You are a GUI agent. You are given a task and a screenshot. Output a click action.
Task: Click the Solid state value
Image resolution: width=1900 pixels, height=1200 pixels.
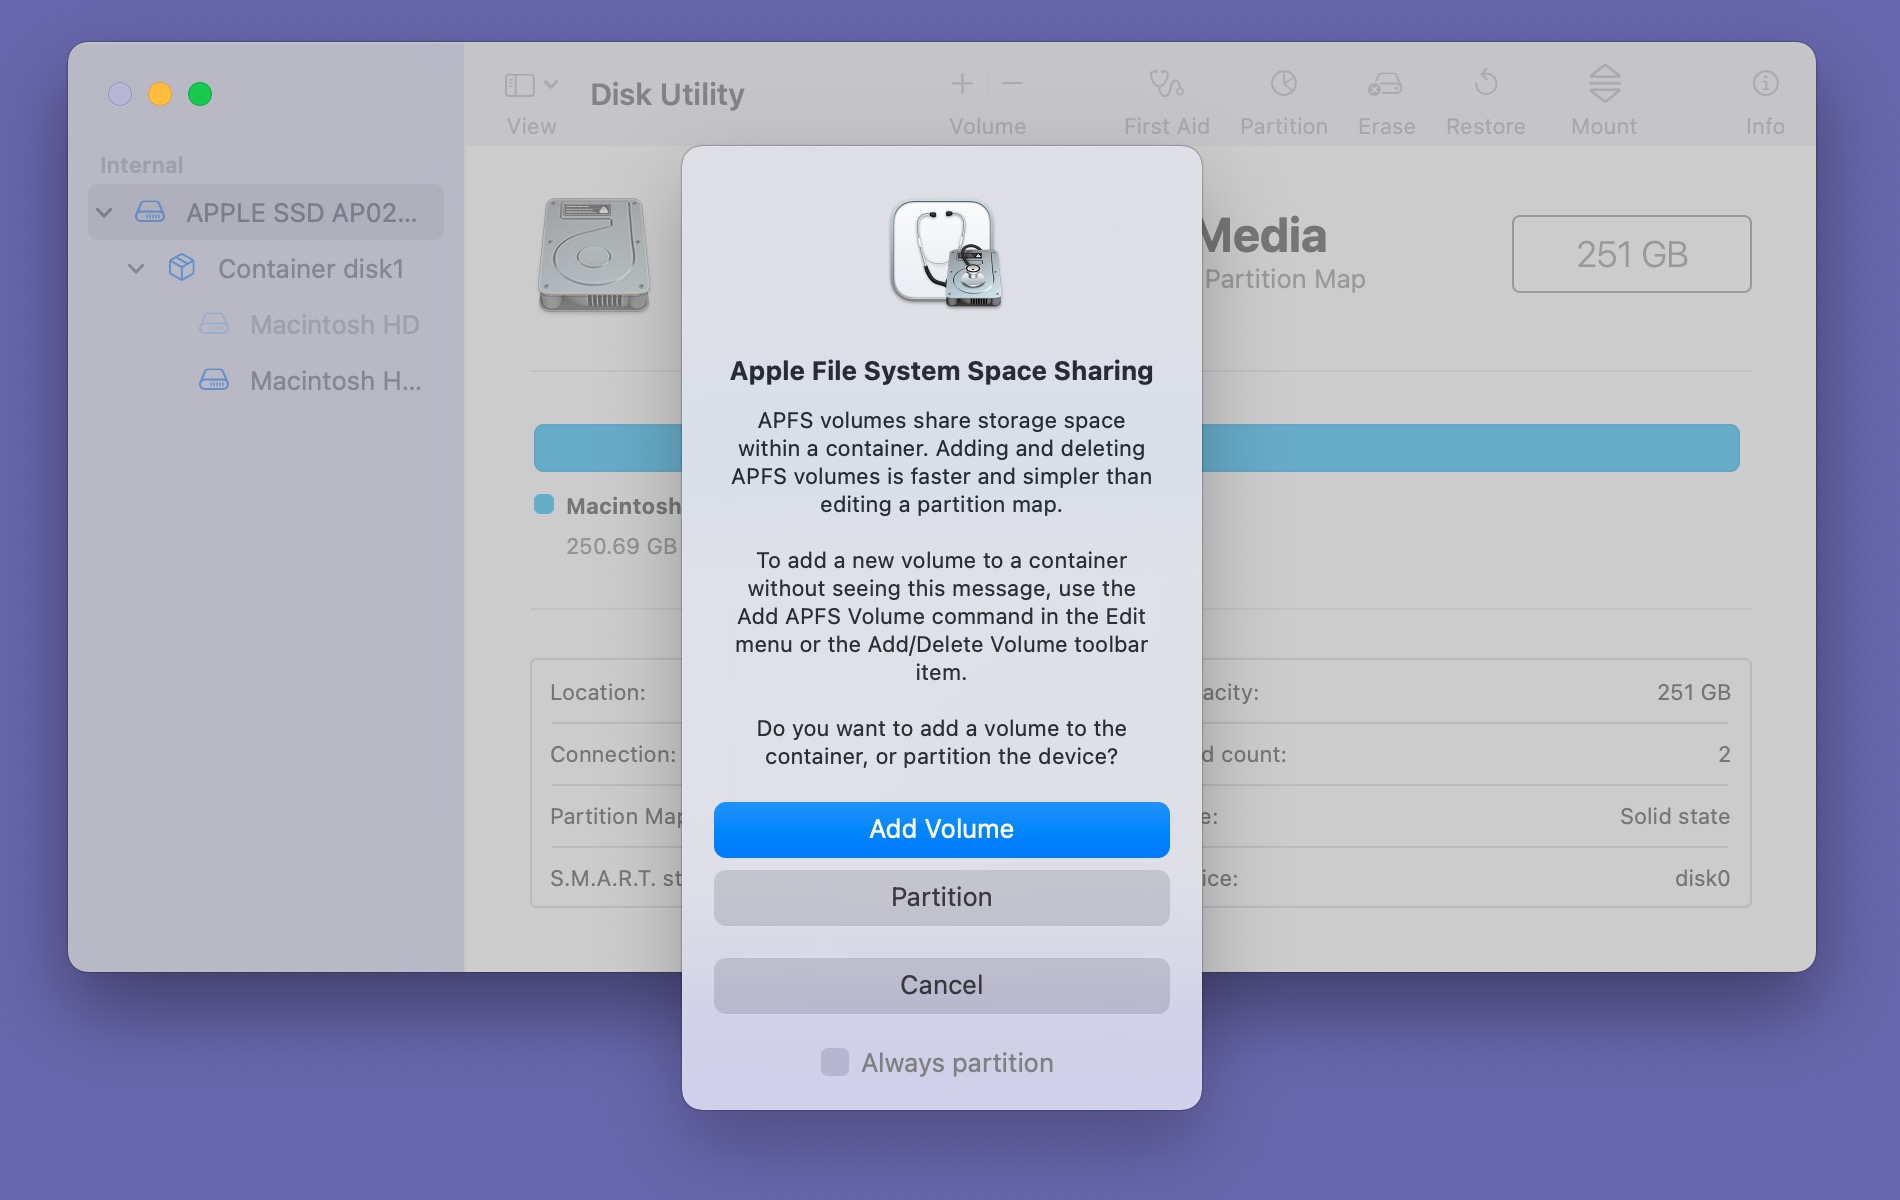click(x=1674, y=816)
